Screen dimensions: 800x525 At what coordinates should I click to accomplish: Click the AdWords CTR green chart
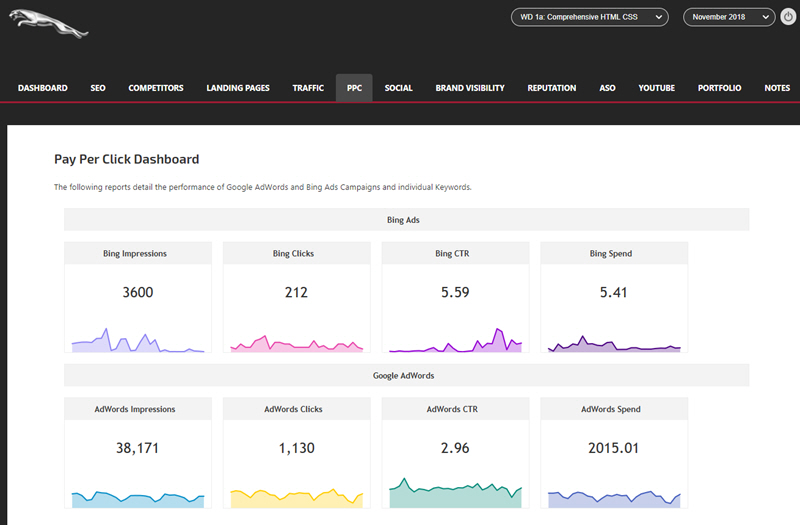[x=455, y=494]
